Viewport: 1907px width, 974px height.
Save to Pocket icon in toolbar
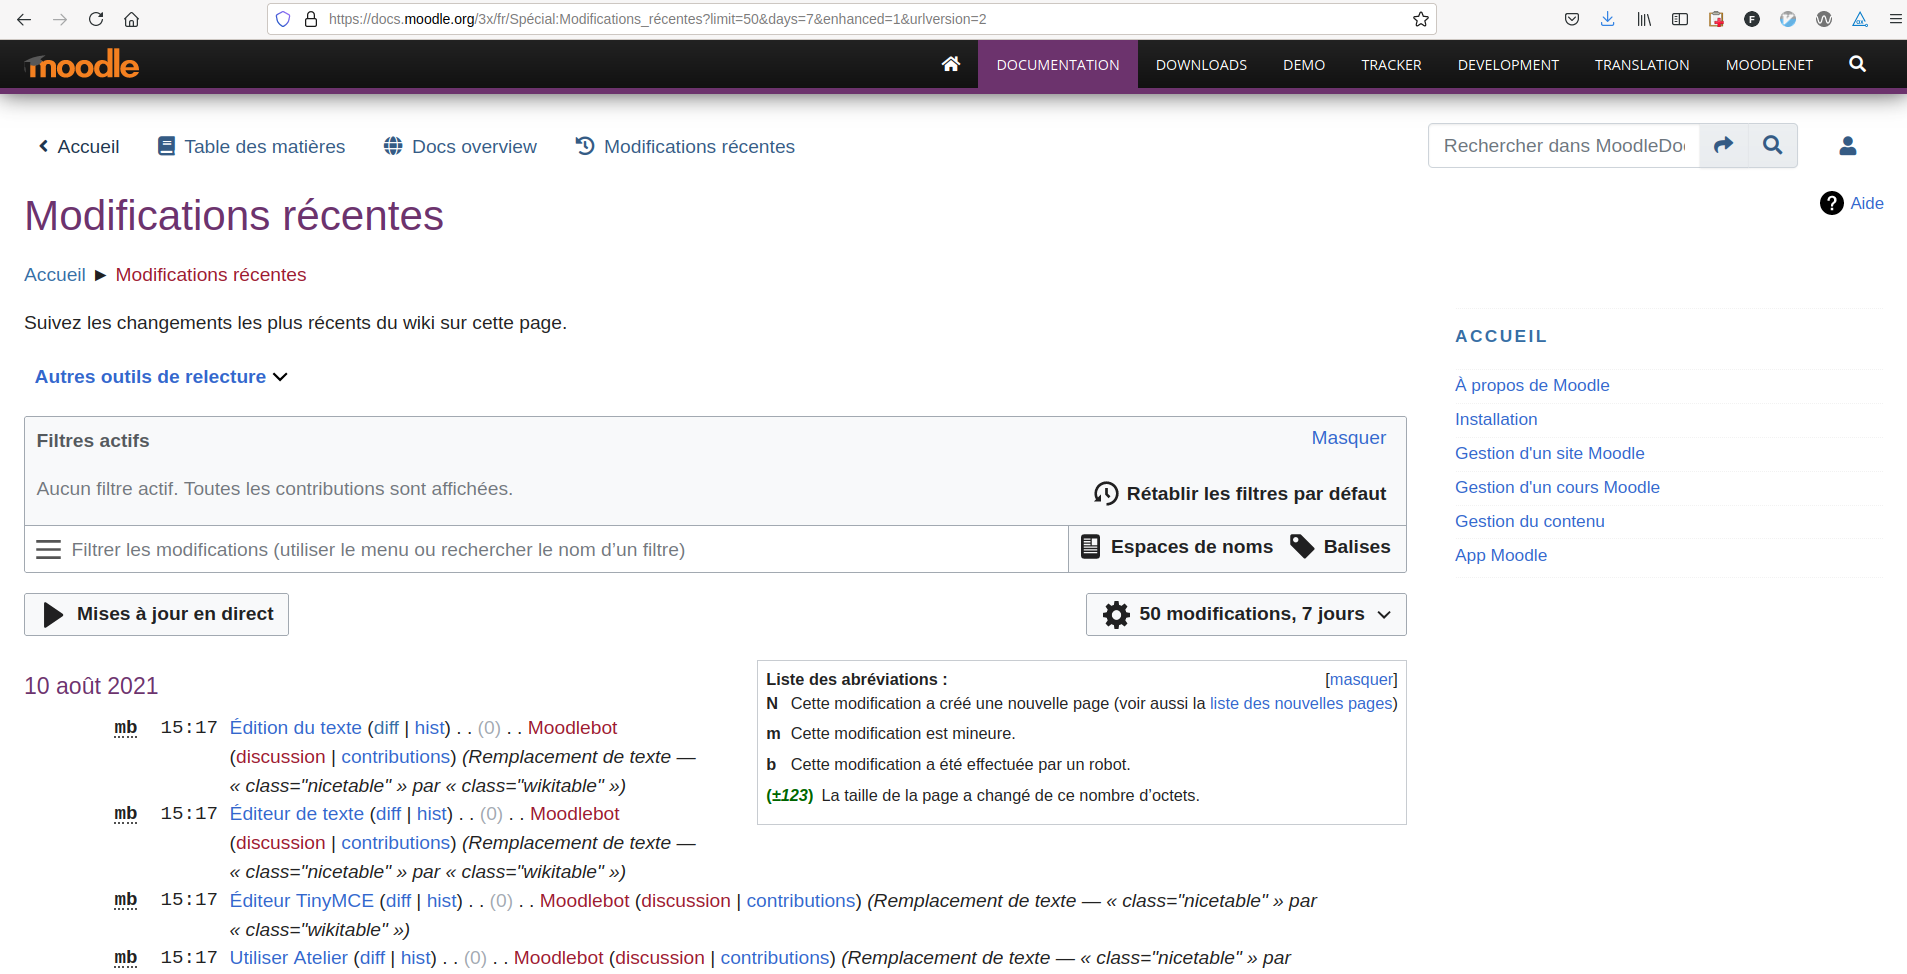tap(1572, 19)
